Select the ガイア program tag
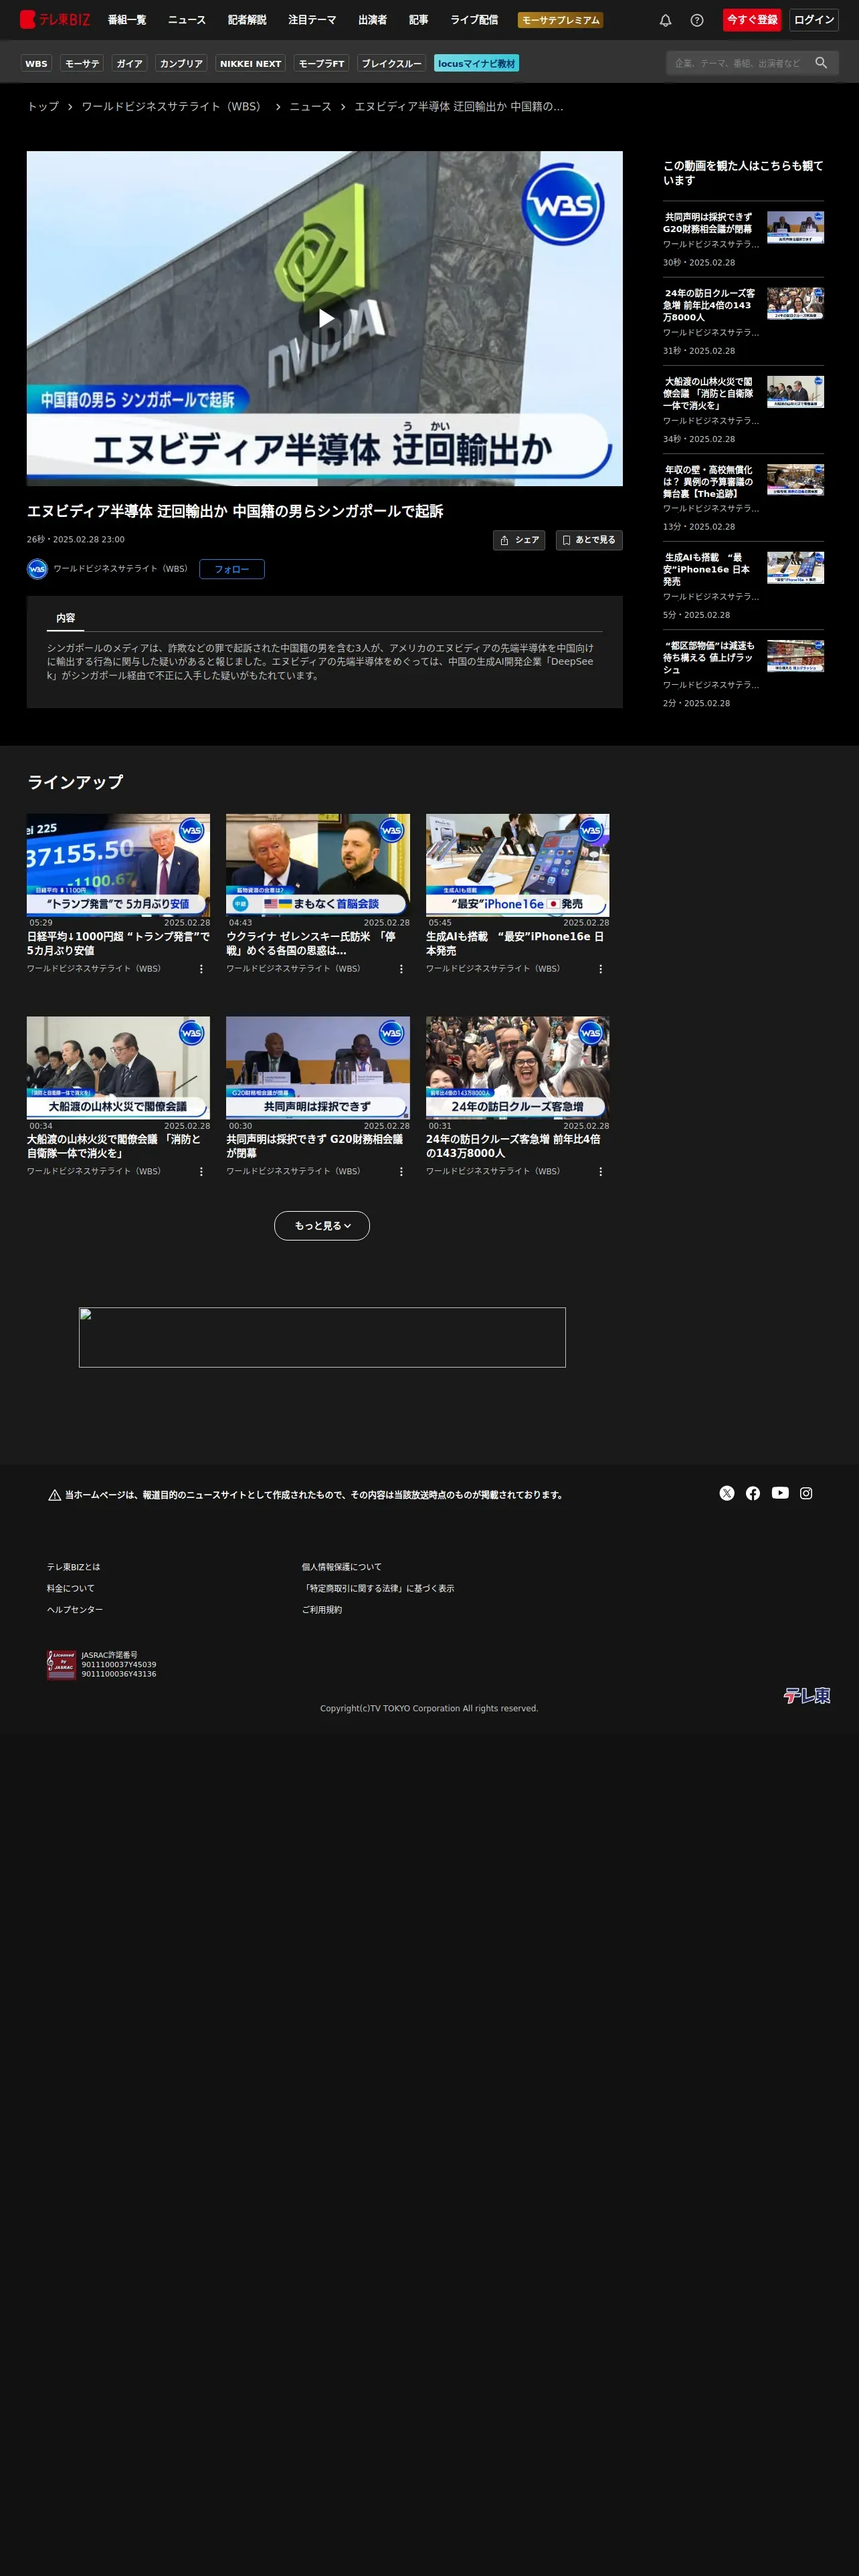This screenshot has width=859, height=2576. click(x=129, y=63)
